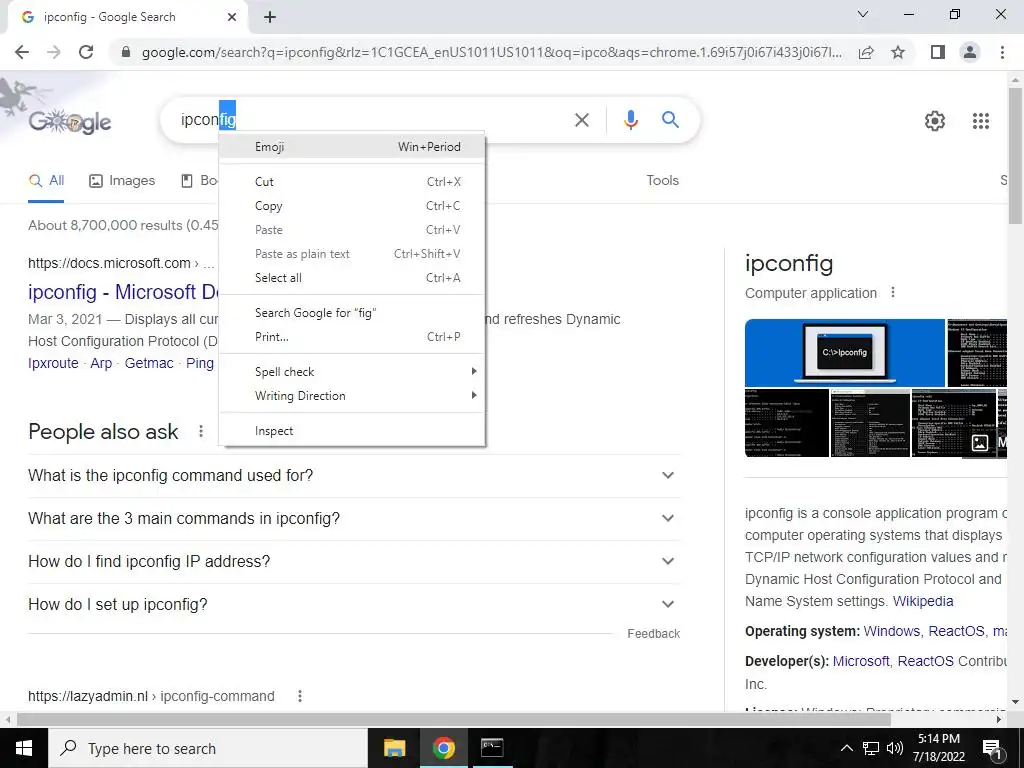This screenshot has width=1024, height=768.
Task: Open the tab search chevron in title bar
Action: pos(863,14)
